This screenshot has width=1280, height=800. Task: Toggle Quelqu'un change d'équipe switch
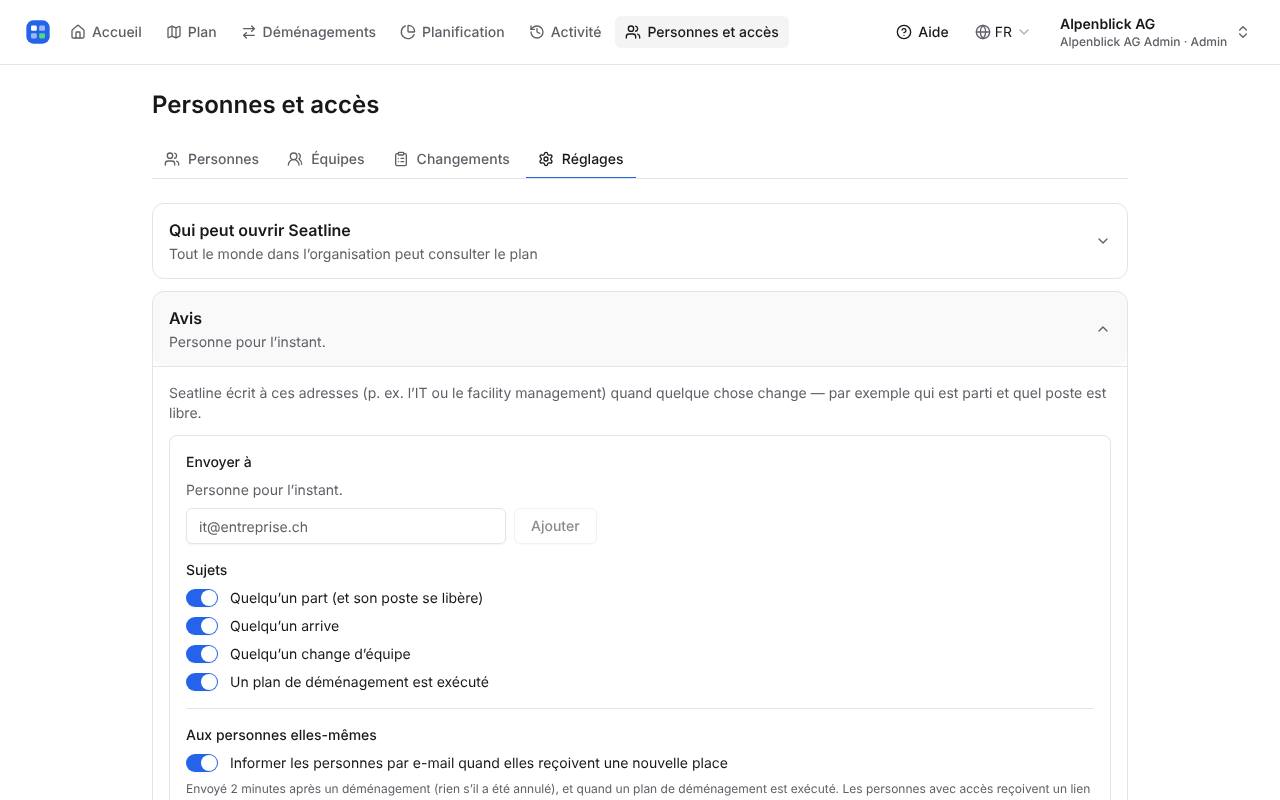(x=202, y=654)
